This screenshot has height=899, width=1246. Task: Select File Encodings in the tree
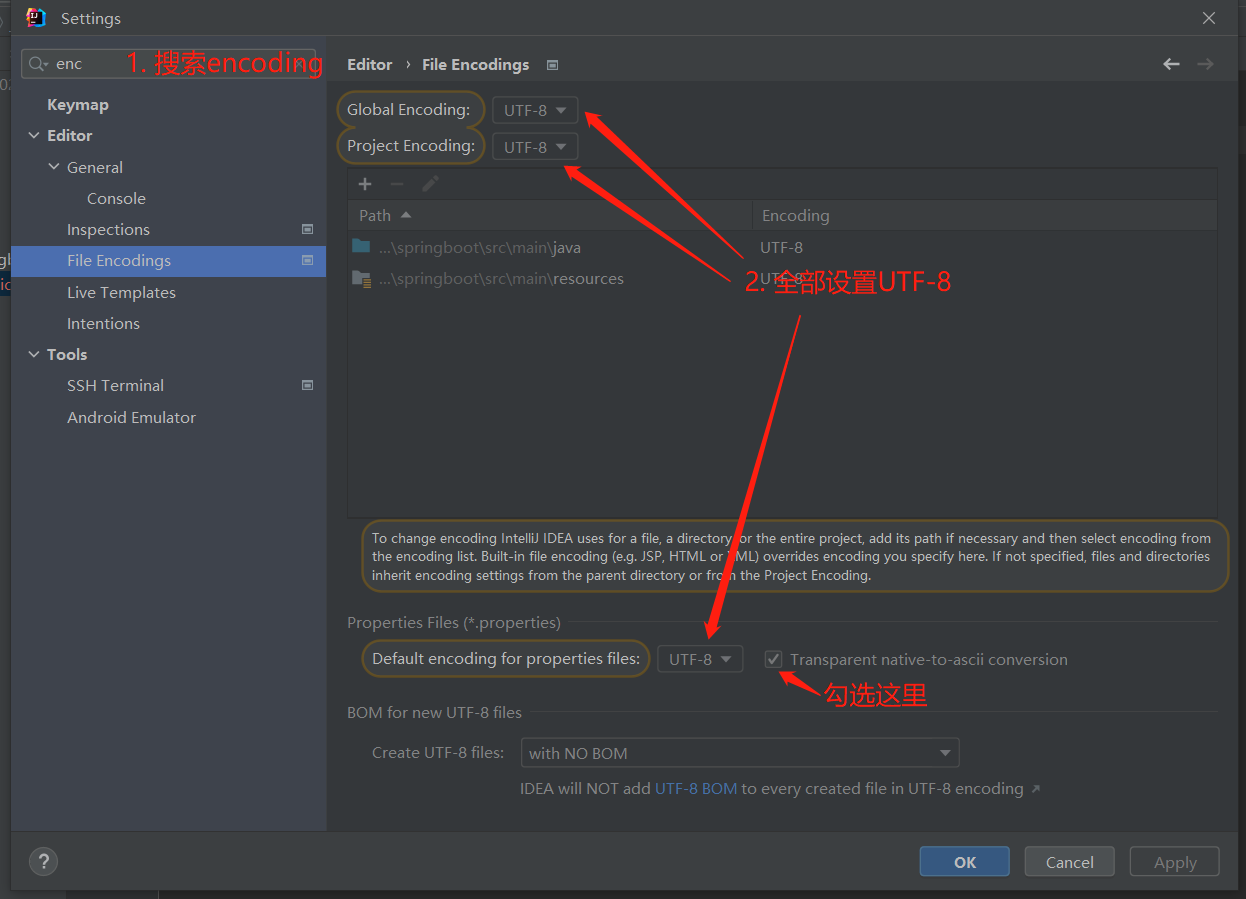pos(168,261)
